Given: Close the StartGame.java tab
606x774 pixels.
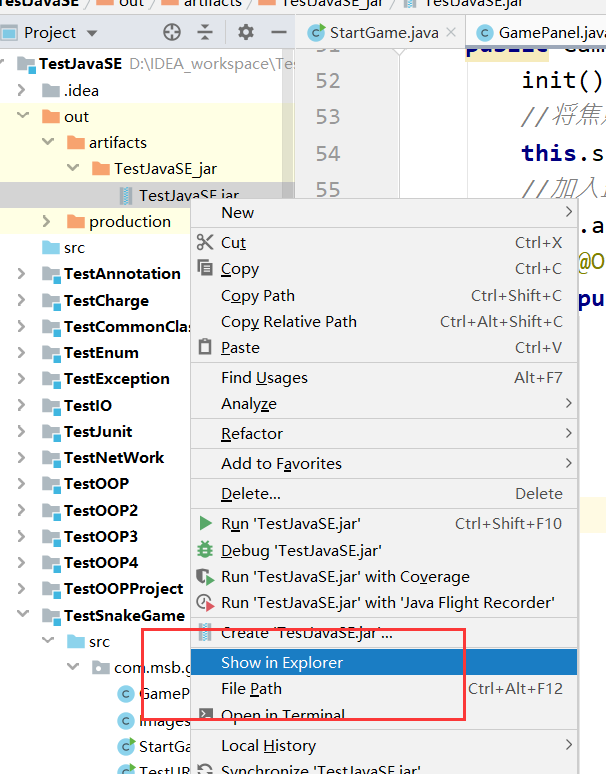Looking at the screenshot, I should coord(451,32).
